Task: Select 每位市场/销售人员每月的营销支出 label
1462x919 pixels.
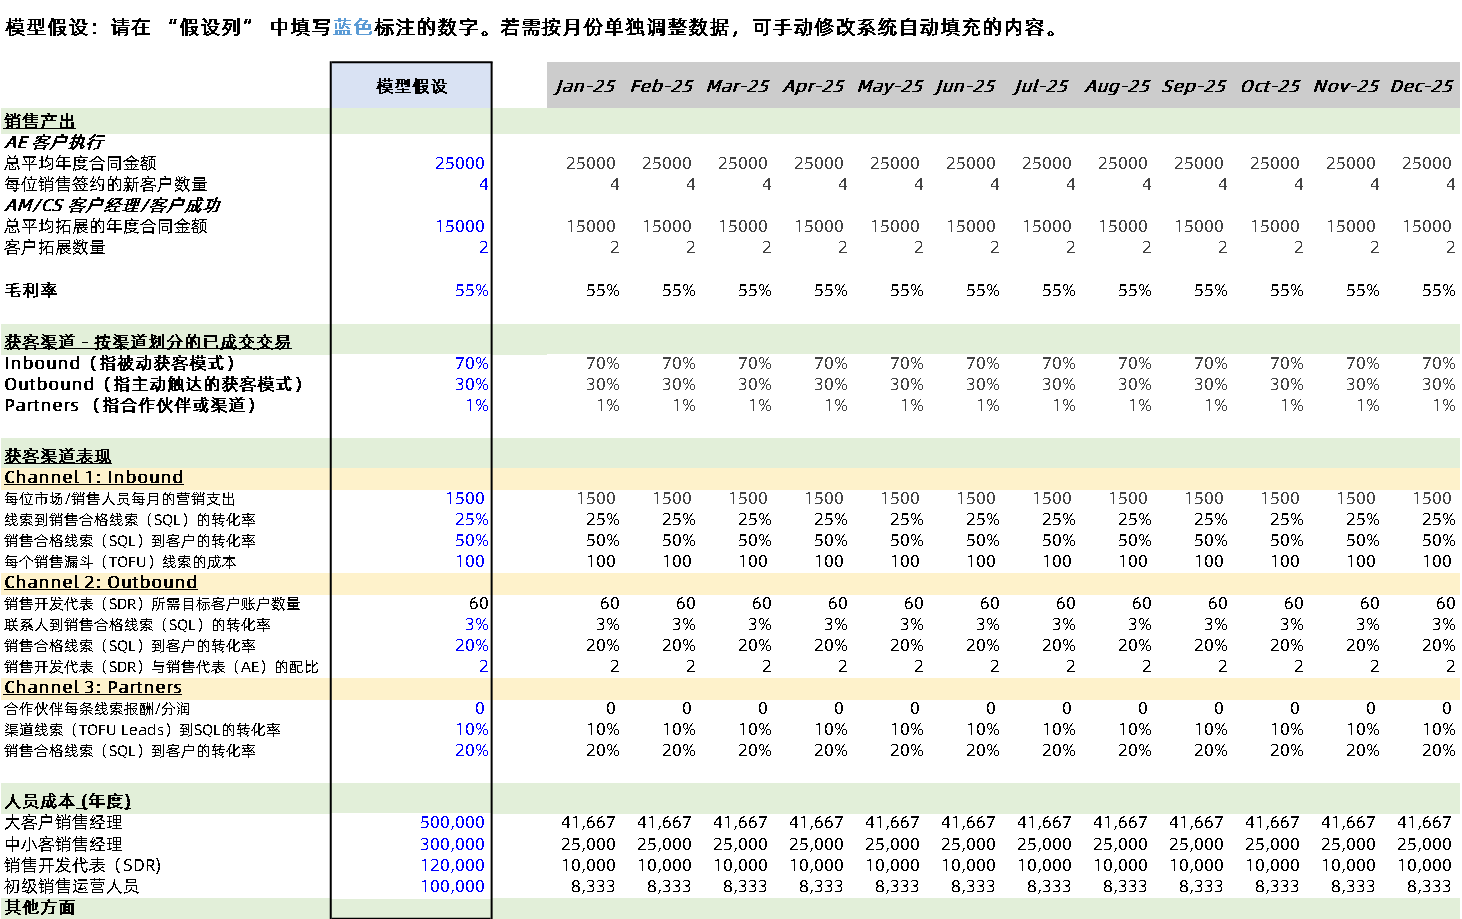Action: (120, 498)
